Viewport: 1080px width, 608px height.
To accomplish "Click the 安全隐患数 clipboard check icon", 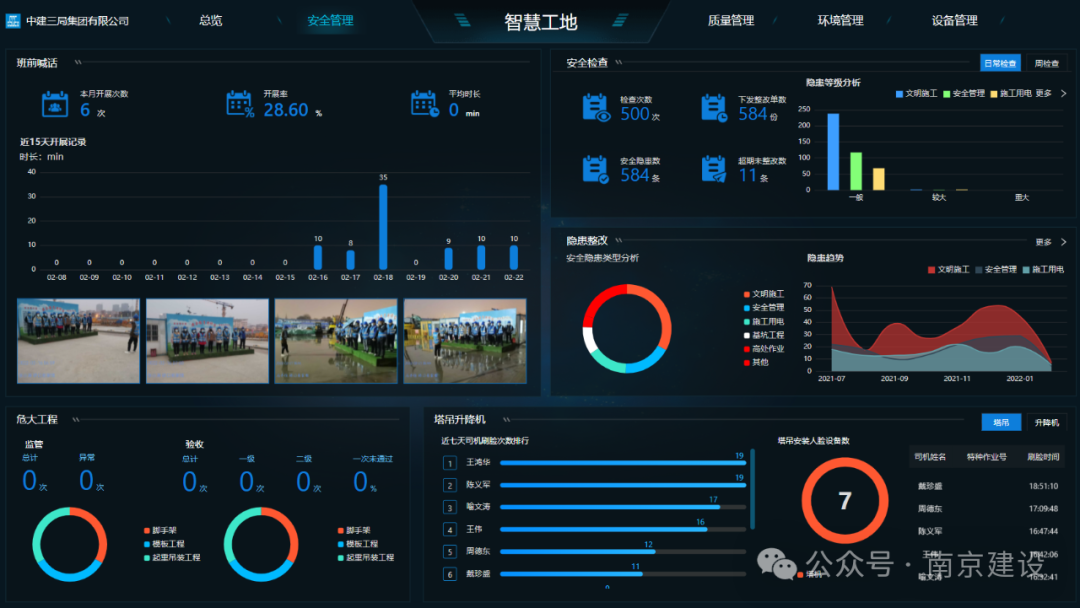I will point(595,169).
